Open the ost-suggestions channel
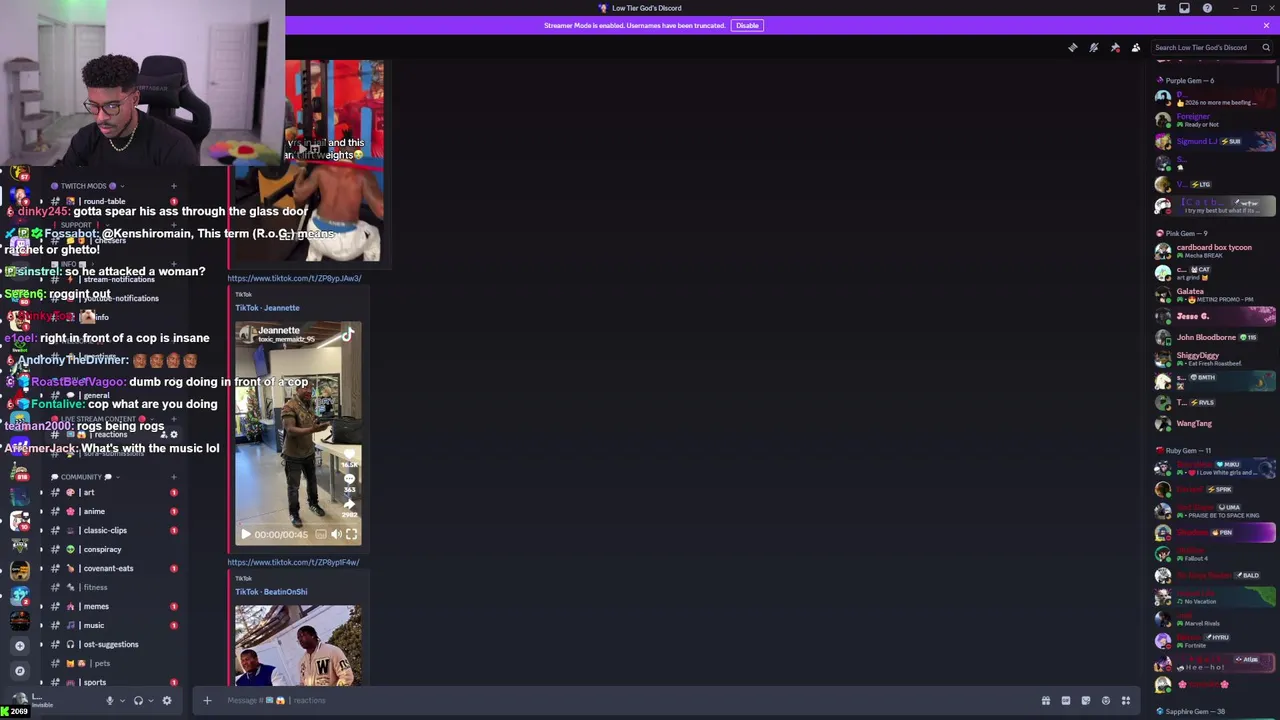 pyautogui.click(x=110, y=644)
